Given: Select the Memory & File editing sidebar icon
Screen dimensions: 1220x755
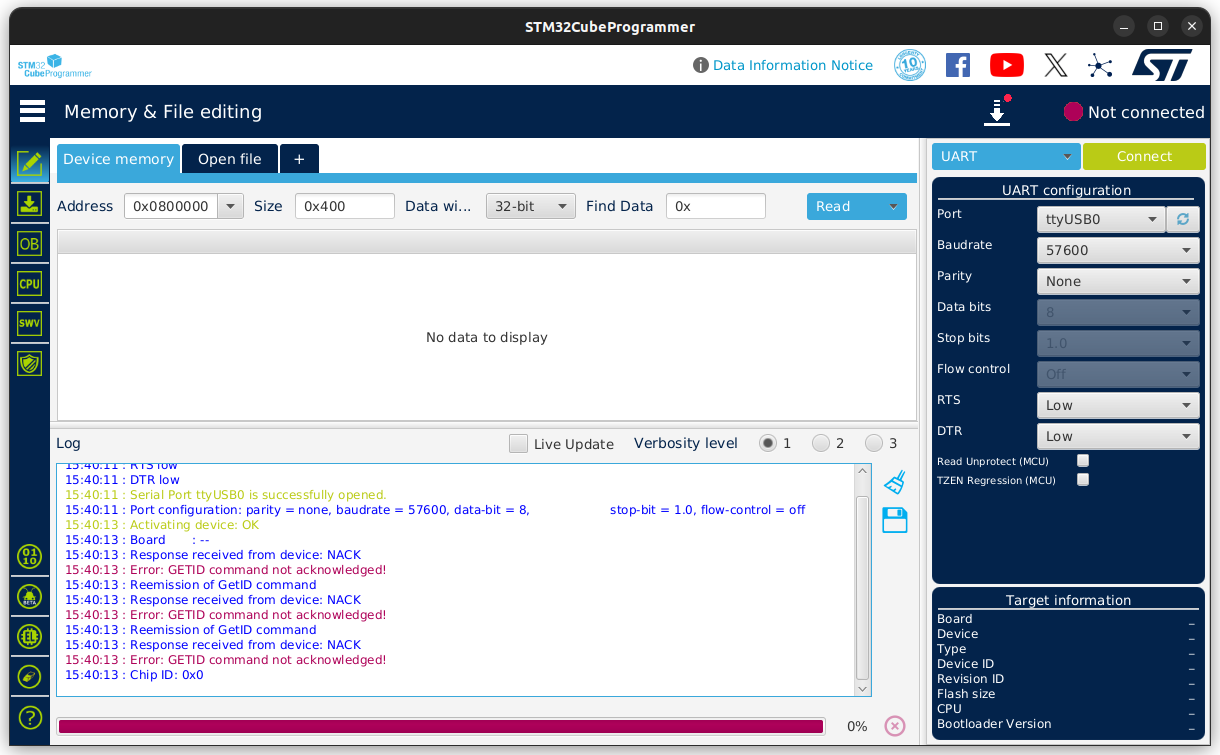Looking at the screenshot, I should [30, 162].
